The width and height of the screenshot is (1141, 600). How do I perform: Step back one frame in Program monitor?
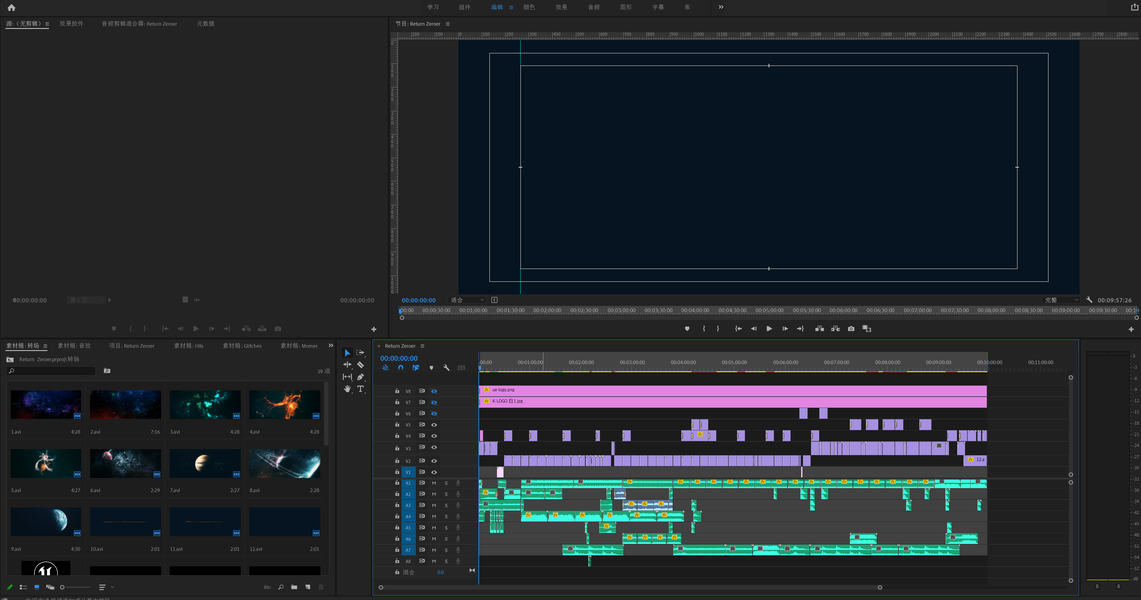tap(753, 329)
